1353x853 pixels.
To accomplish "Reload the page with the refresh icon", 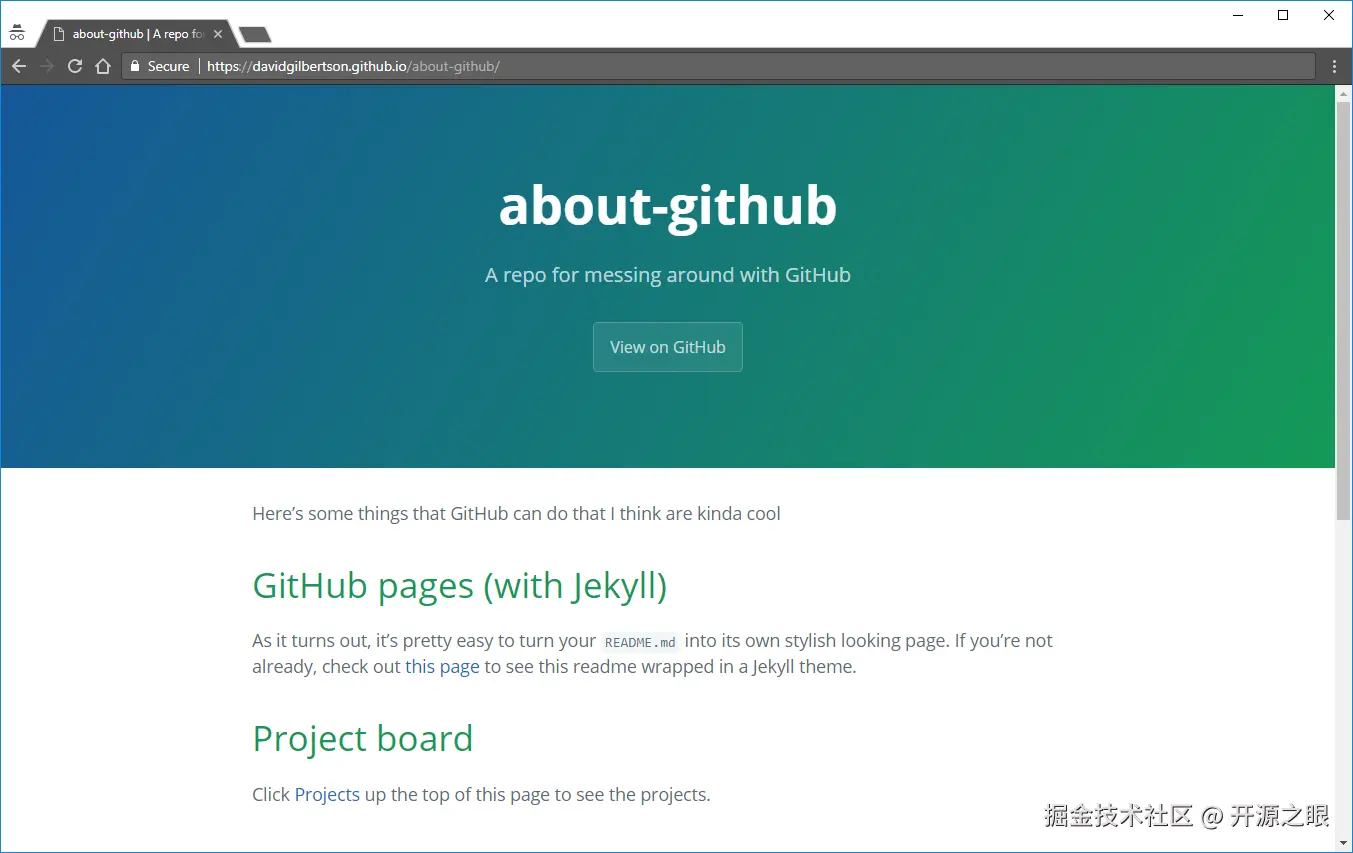I will click(x=74, y=66).
